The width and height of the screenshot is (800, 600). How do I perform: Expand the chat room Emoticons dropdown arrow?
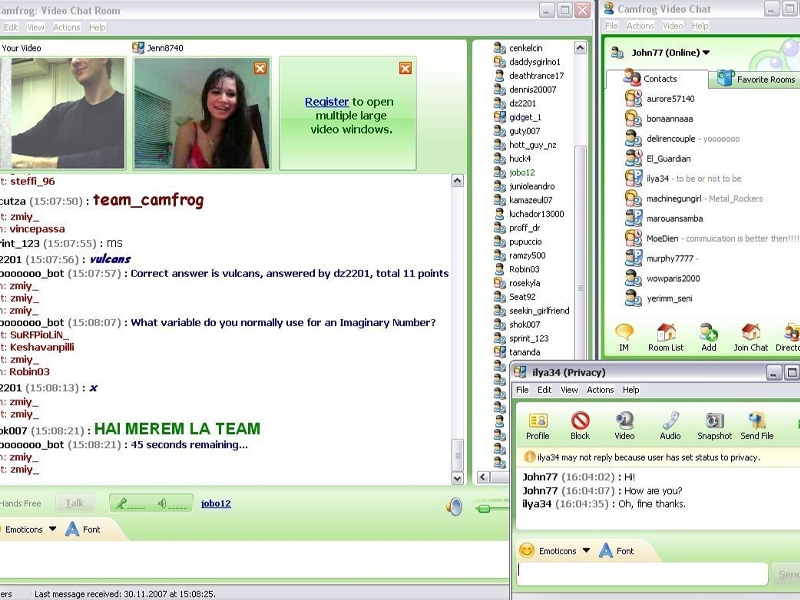[x=53, y=529]
